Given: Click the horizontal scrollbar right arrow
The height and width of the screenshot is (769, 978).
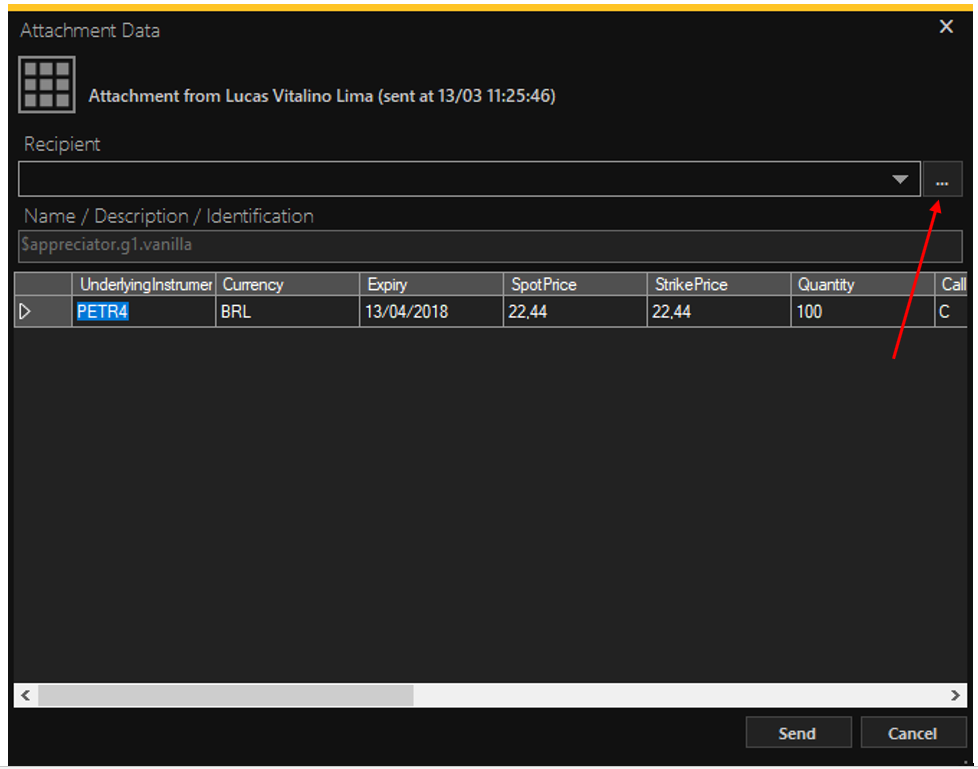Looking at the screenshot, I should [956, 695].
